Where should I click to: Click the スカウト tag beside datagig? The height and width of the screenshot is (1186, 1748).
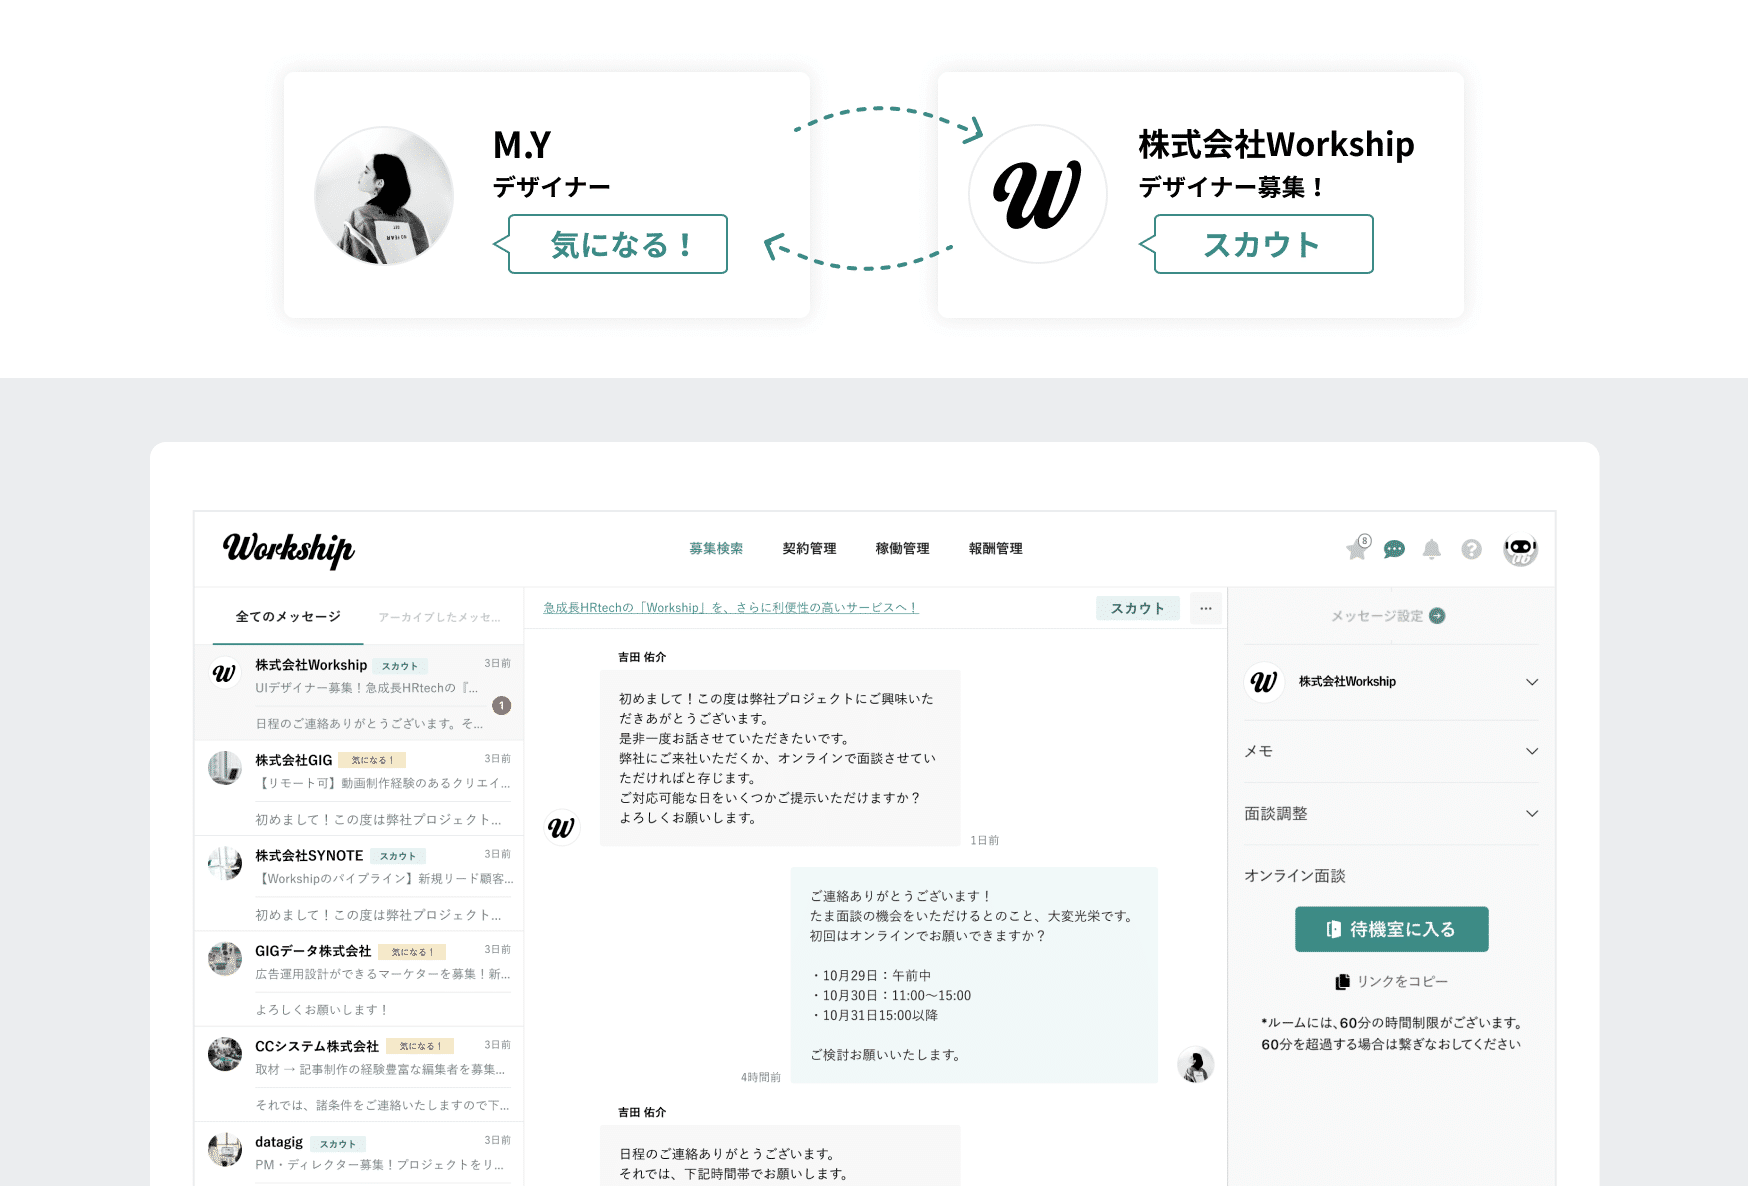338,1144
